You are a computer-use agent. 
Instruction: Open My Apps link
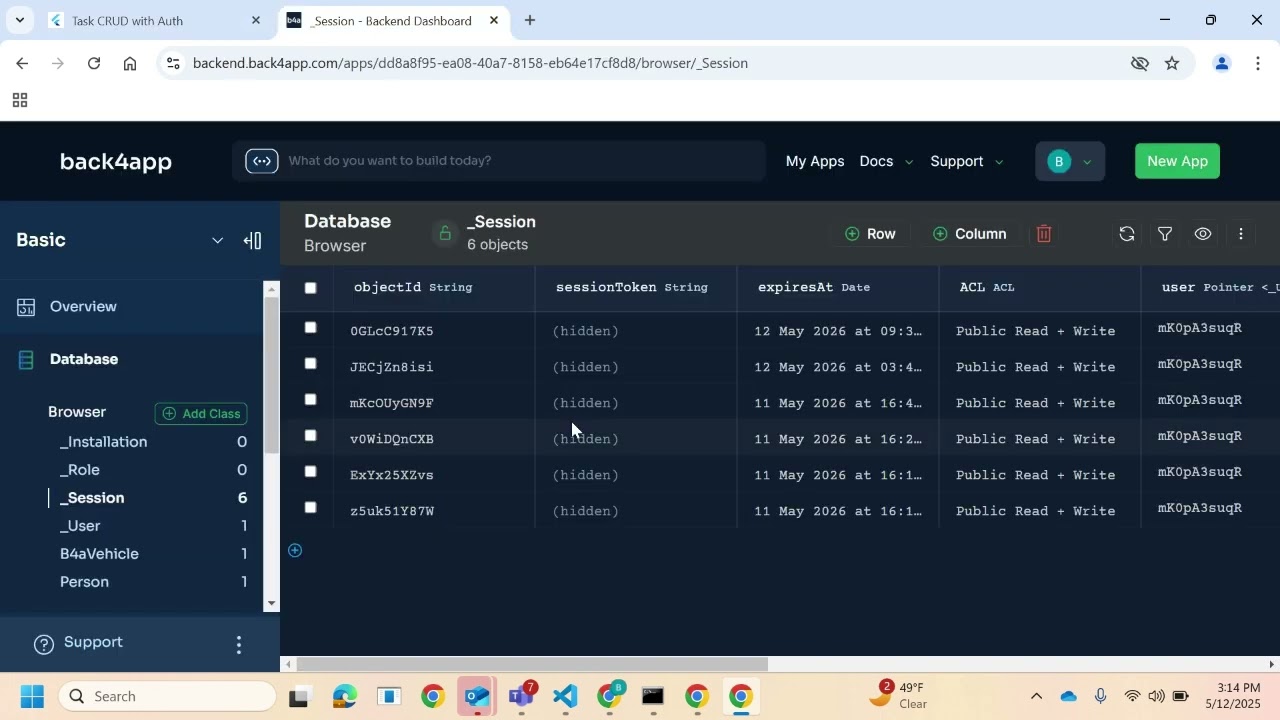point(815,161)
